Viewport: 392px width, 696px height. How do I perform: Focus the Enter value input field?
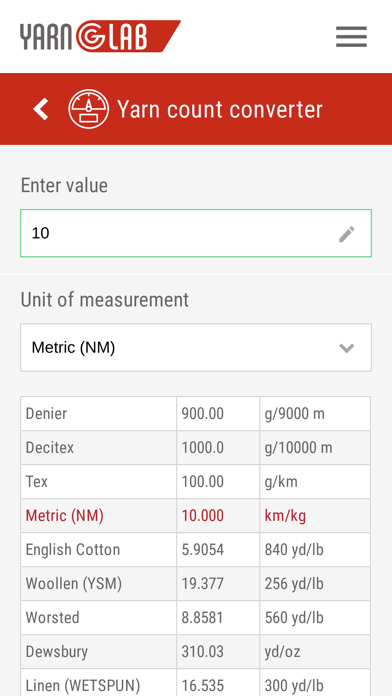[x=196, y=233]
